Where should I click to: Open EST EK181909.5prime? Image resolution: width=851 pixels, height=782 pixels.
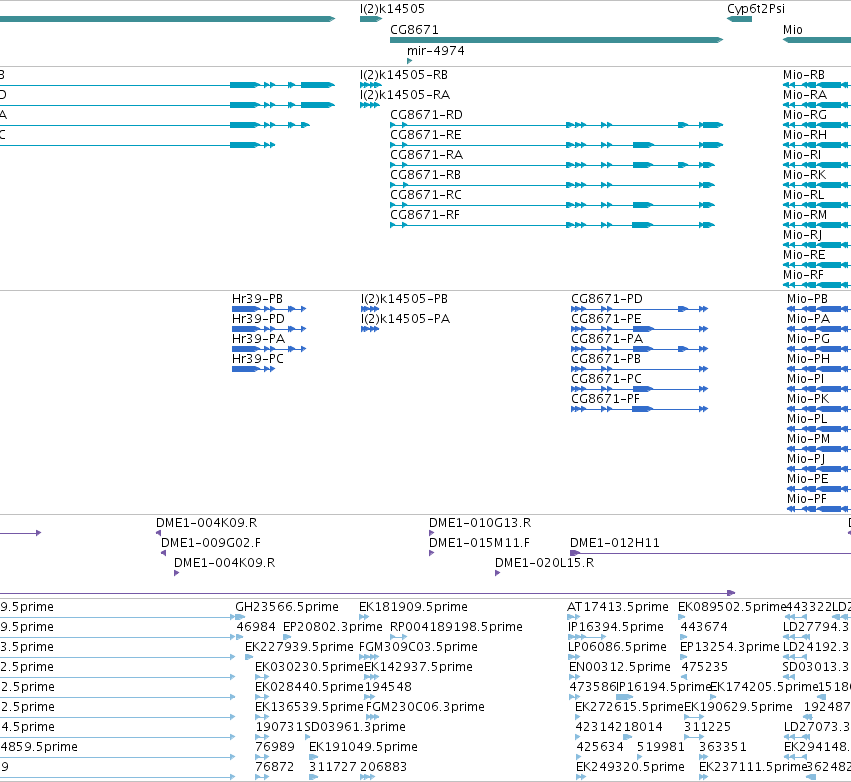413,607
